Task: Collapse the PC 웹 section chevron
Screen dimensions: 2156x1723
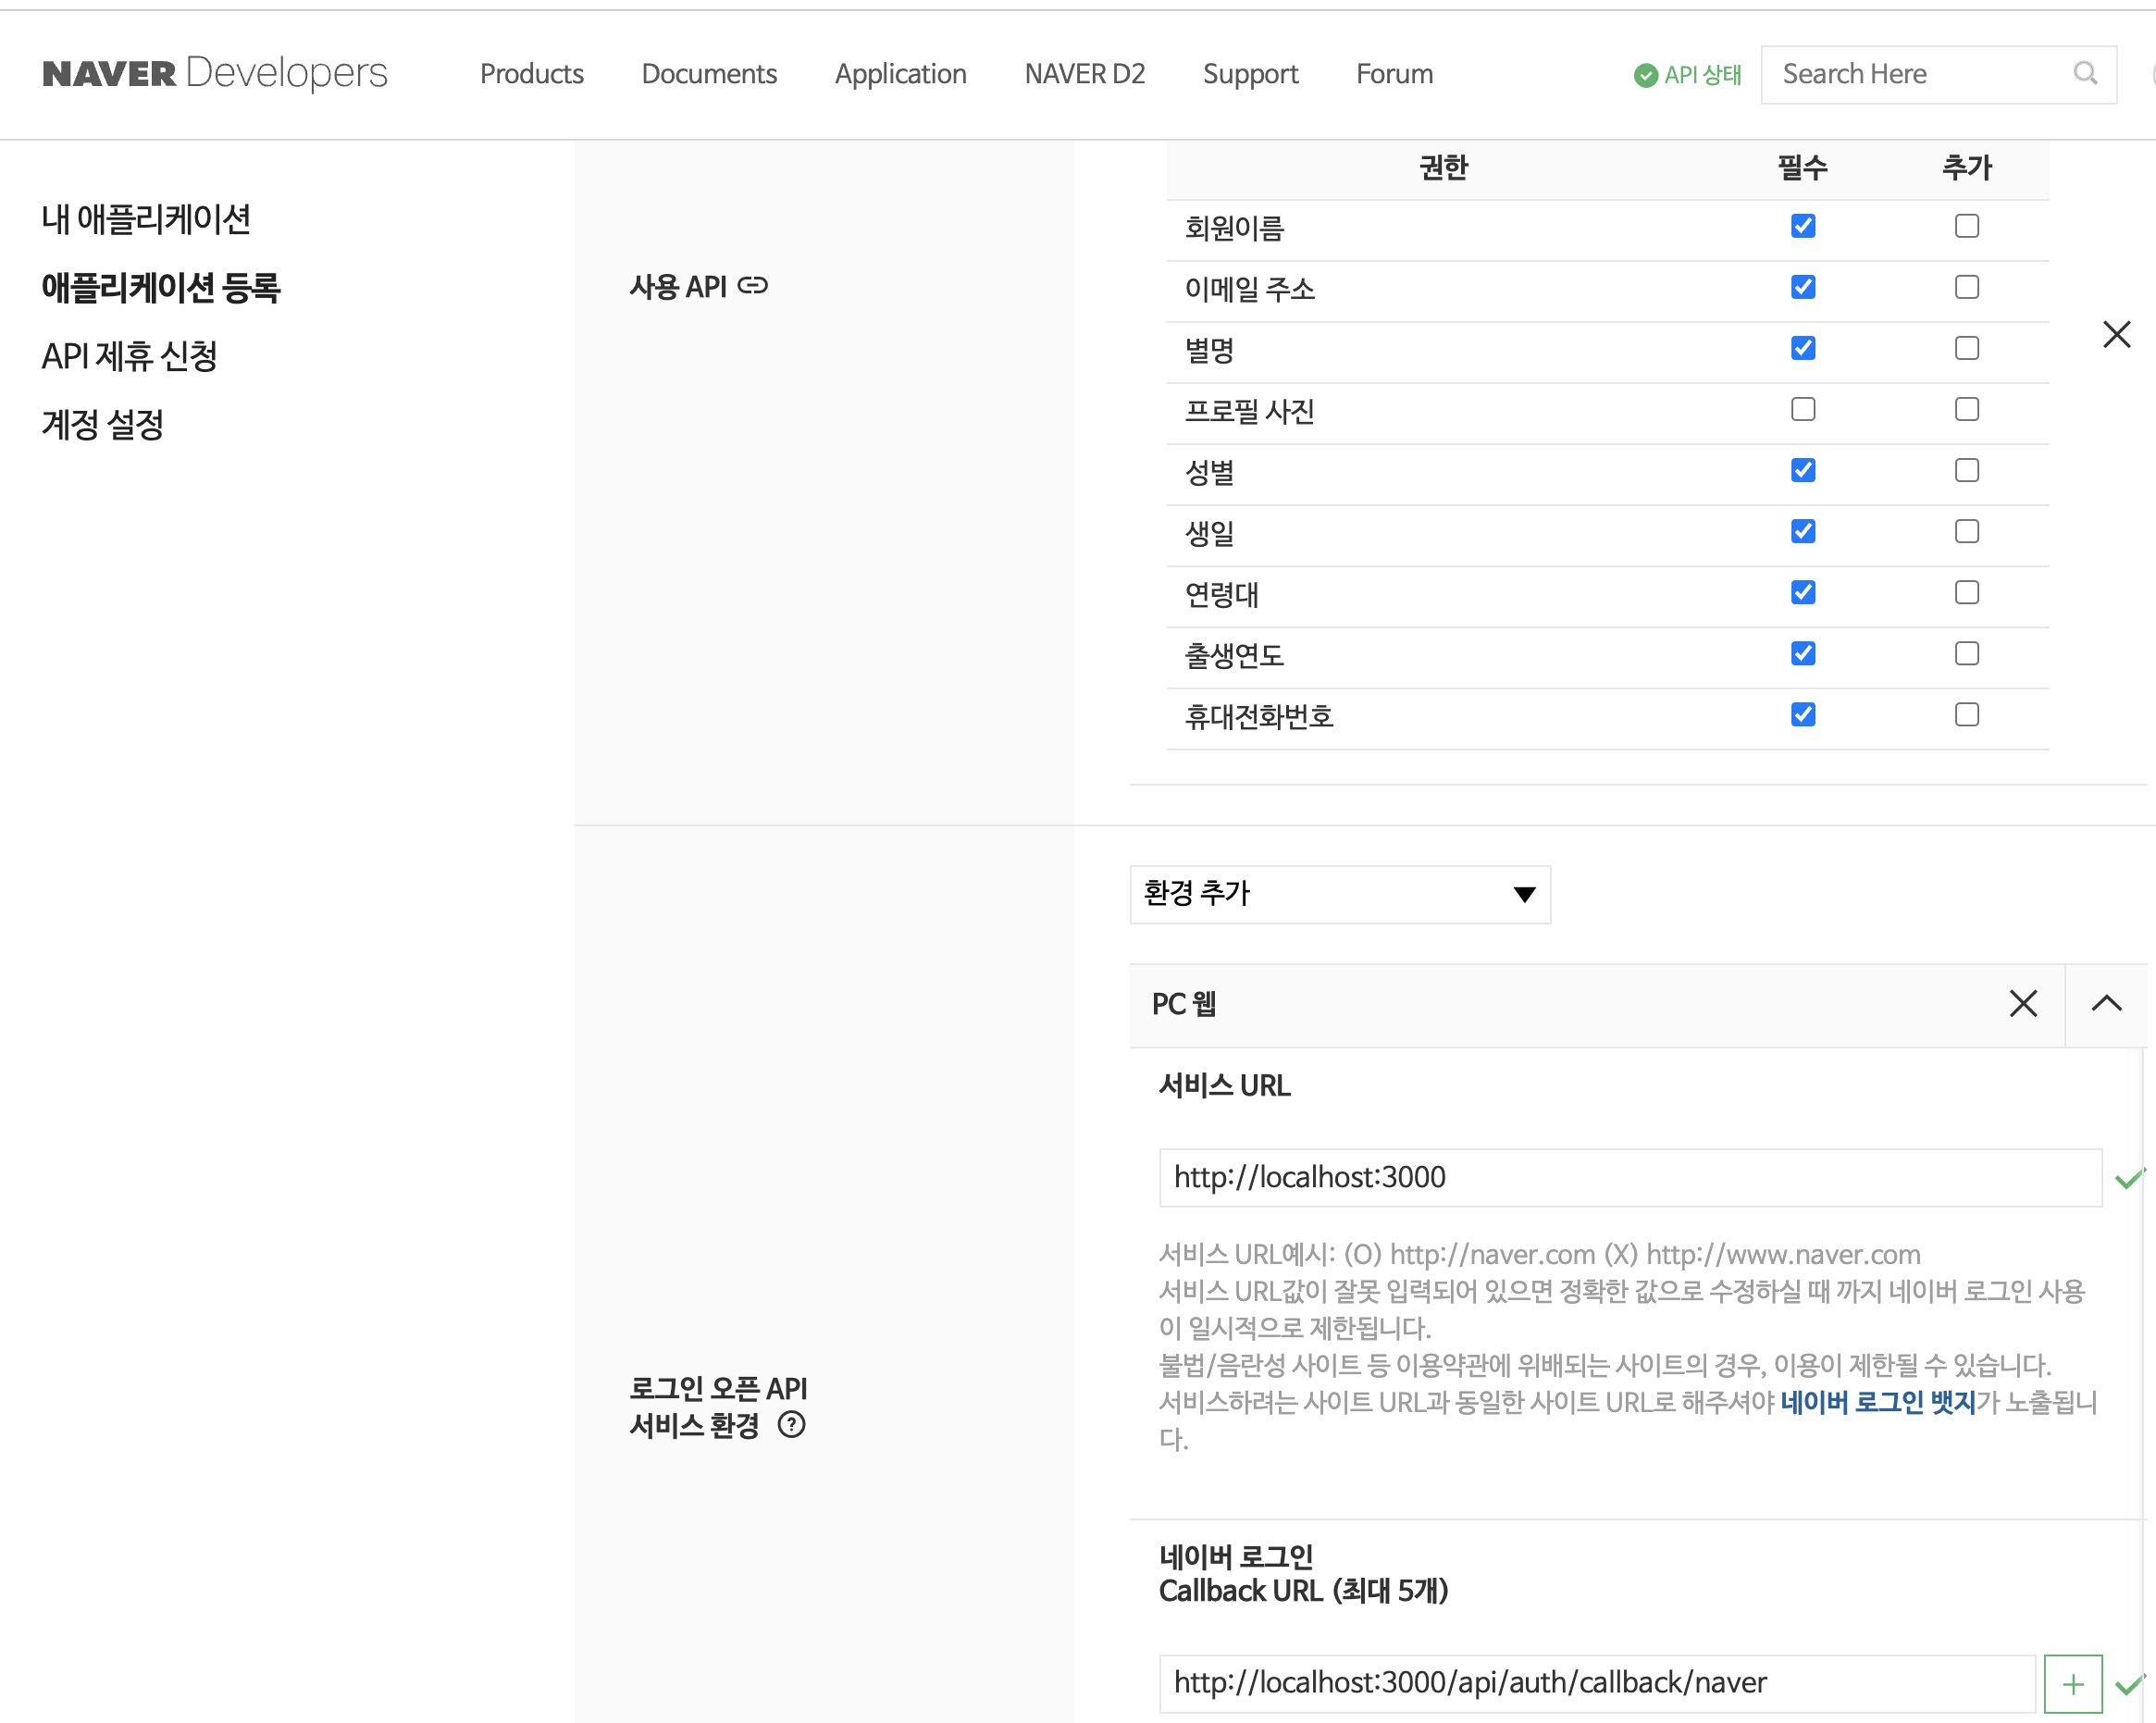Action: click(2106, 1004)
